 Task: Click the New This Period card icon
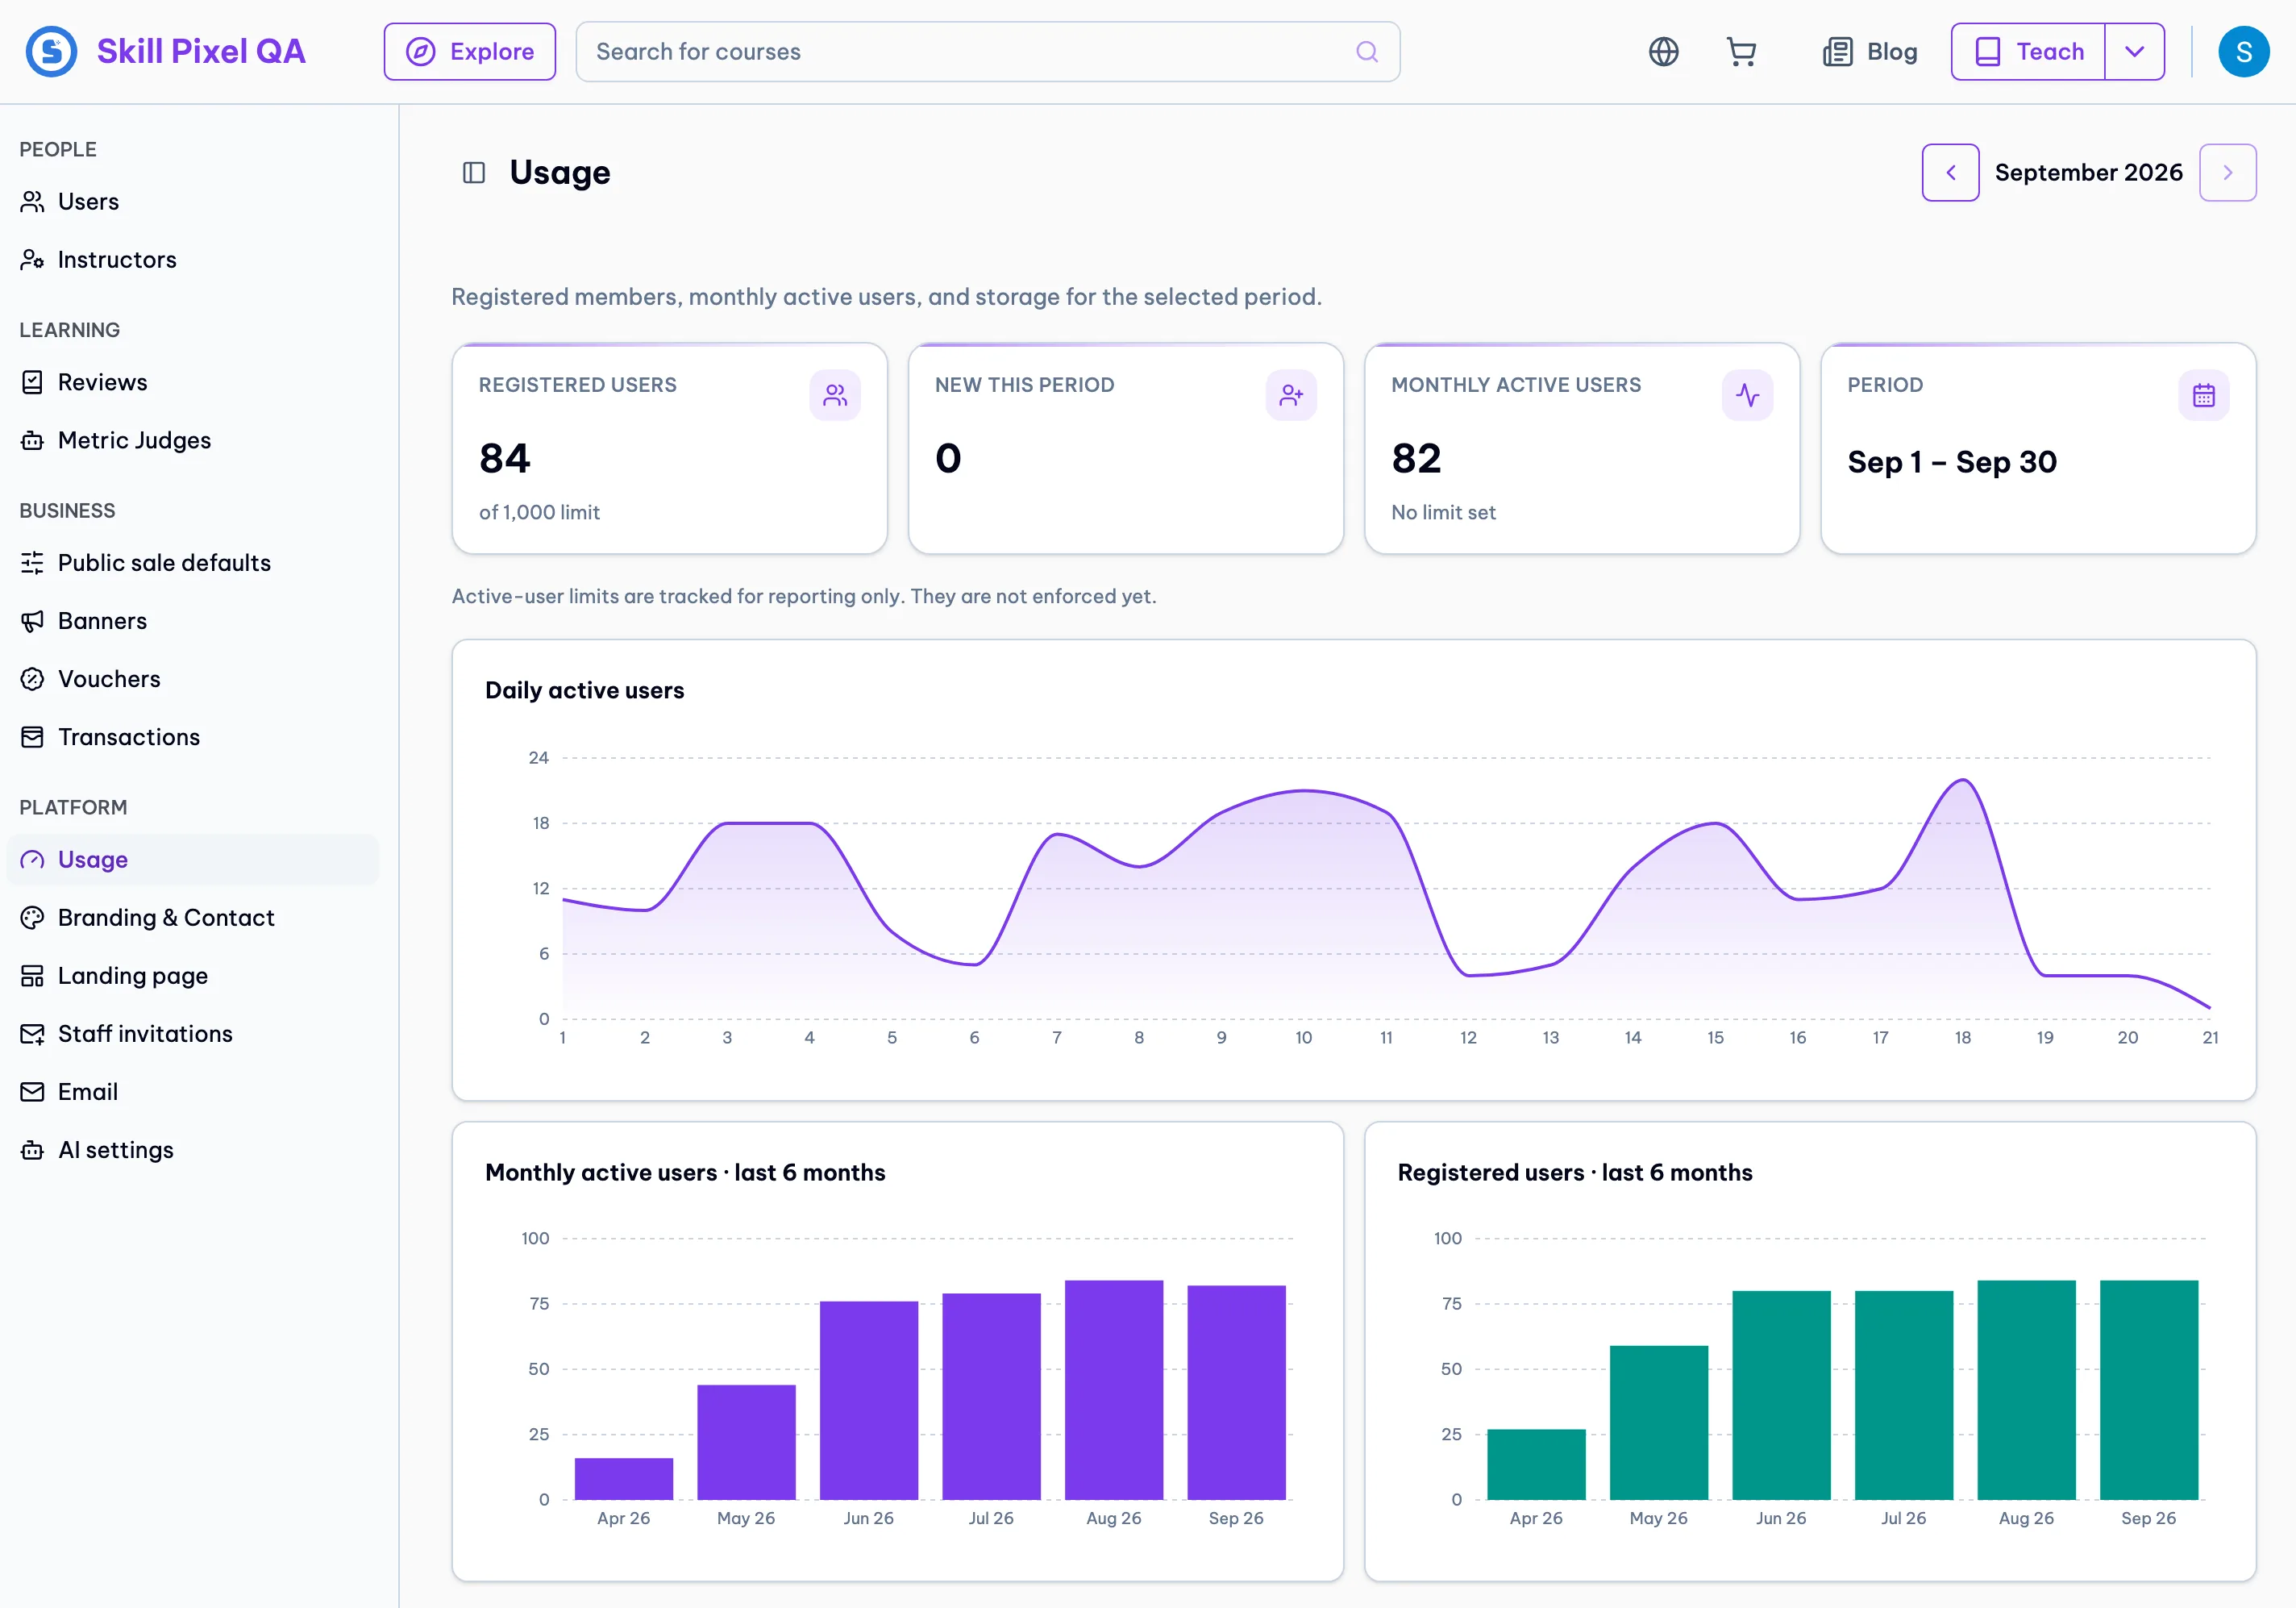click(1291, 395)
